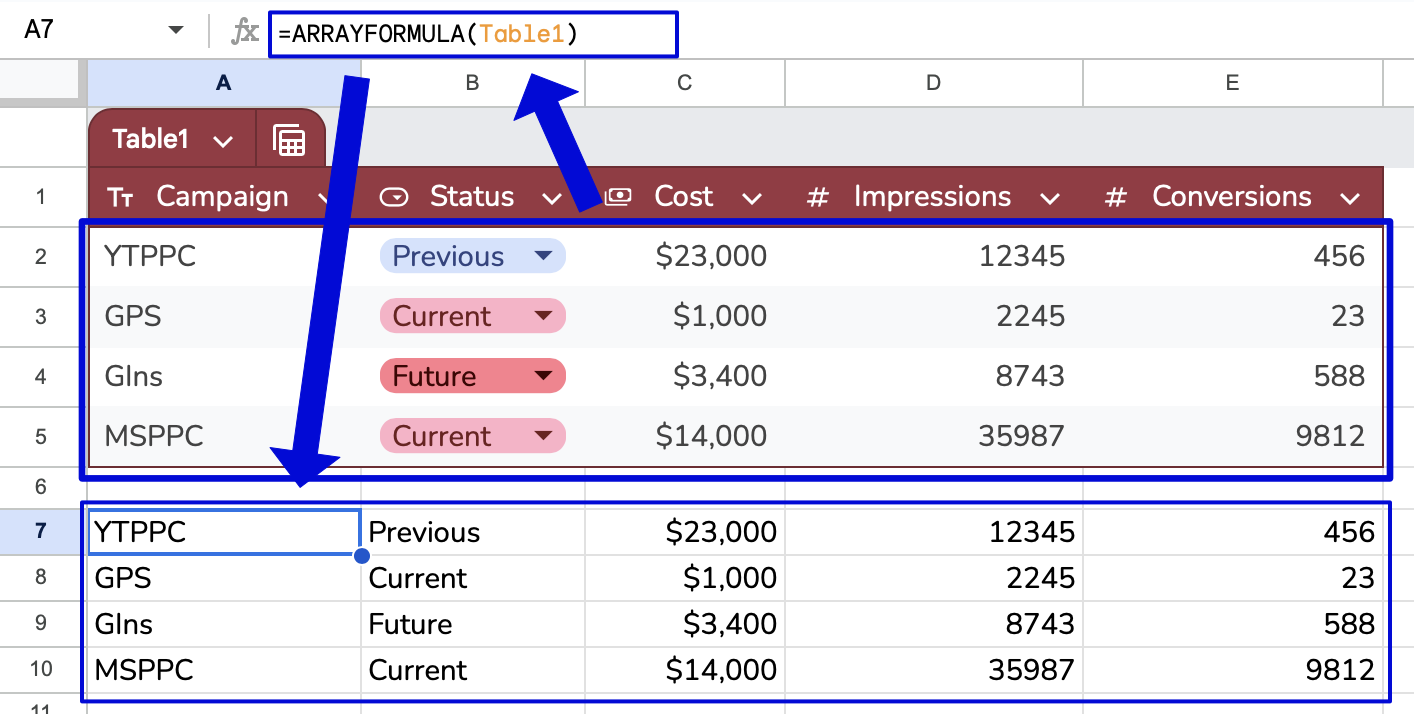1414x714 pixels.
Task: Open the Status column filter dropdown
Action: (552, 196)
